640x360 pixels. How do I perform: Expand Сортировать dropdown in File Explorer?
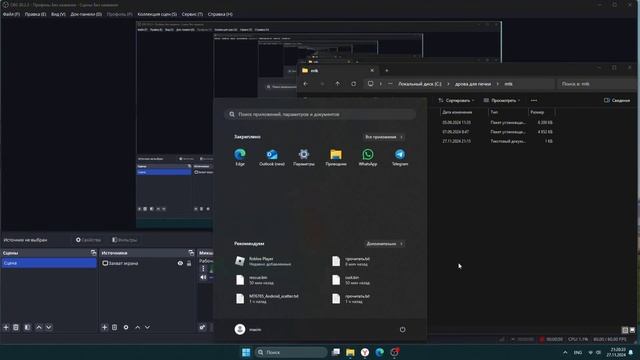click(x=456, y=100)
